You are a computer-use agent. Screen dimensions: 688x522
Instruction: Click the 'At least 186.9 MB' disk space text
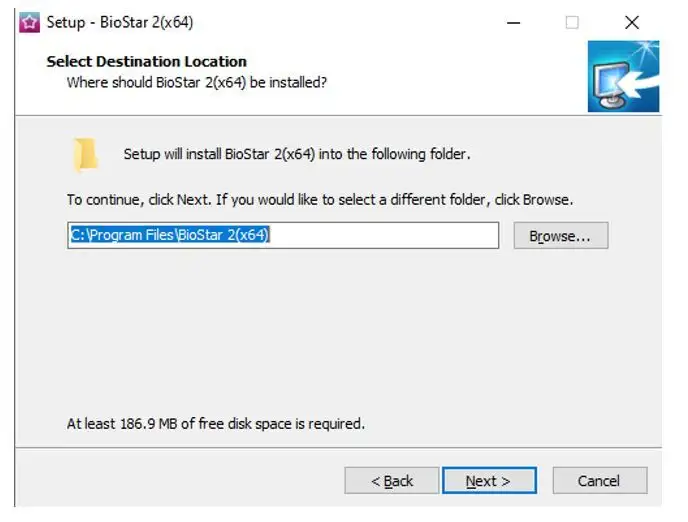(x=216, y=424)
